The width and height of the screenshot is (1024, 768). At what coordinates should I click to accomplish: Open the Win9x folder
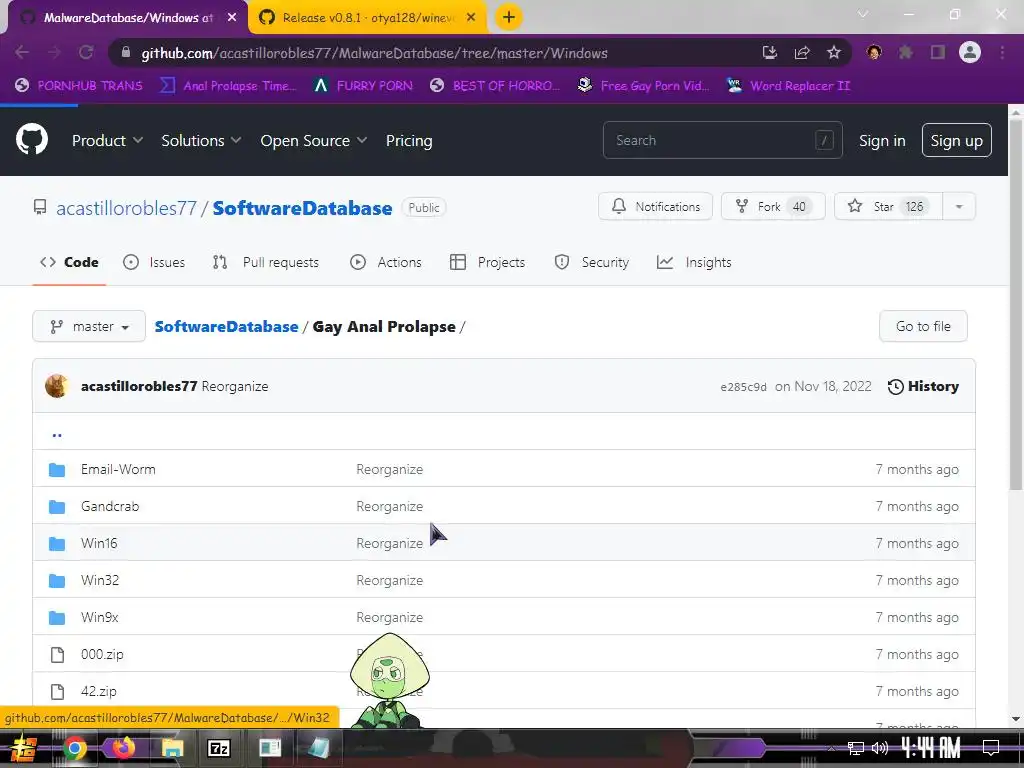coord(99,617)
